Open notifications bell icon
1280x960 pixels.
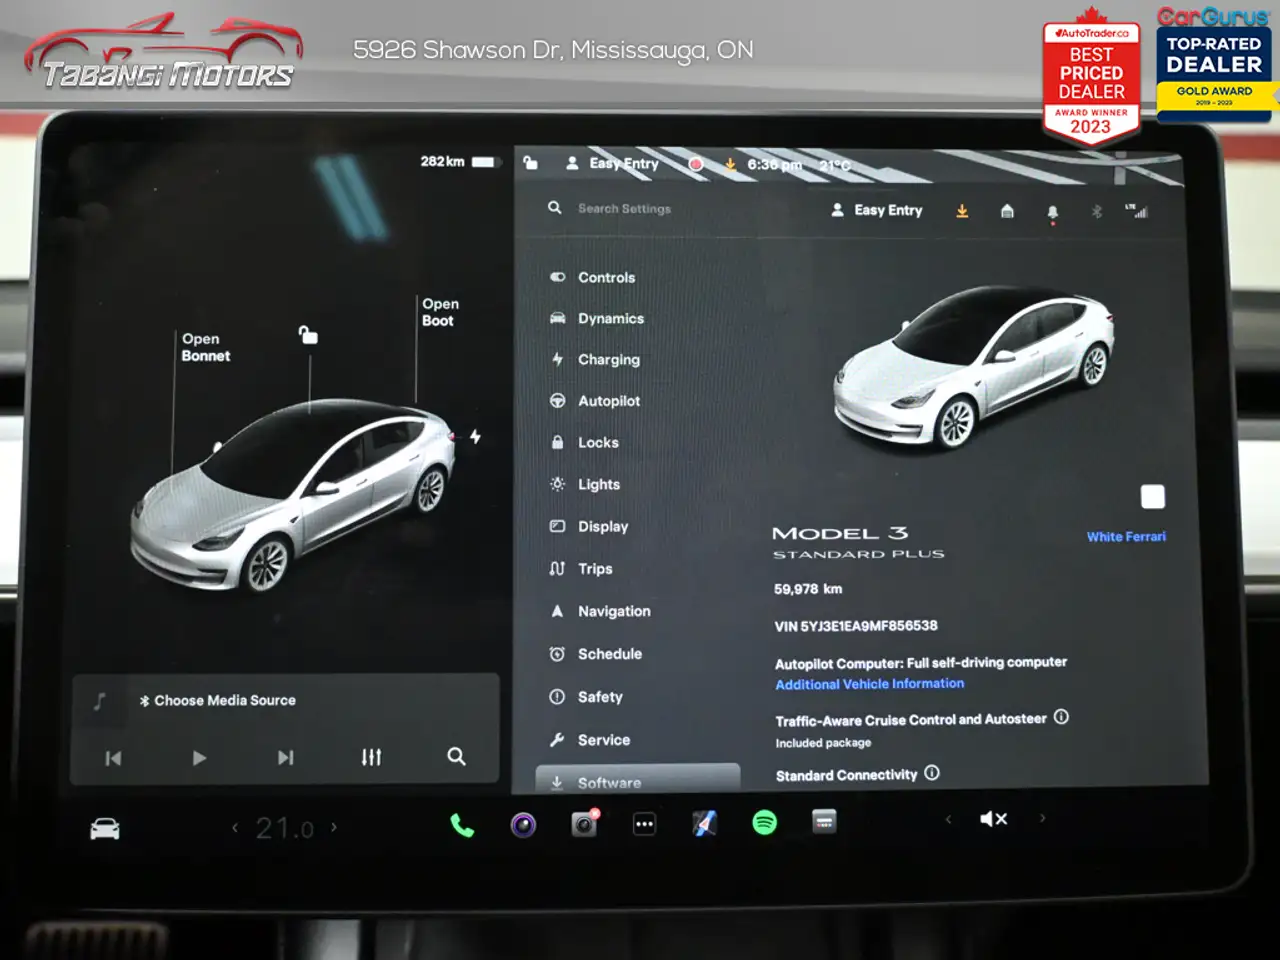coord(1052,213)
